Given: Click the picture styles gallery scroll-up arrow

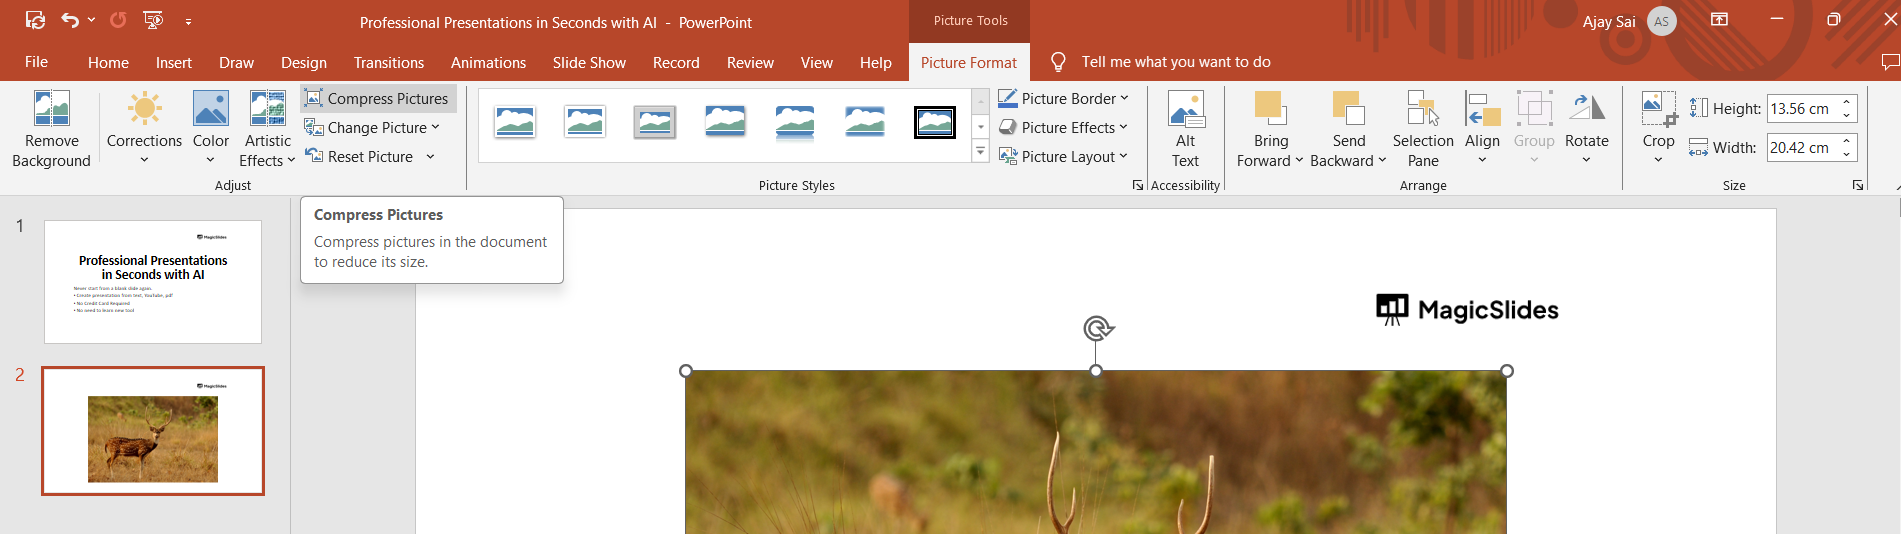Looking at the screenshot, I should [981, 101].
